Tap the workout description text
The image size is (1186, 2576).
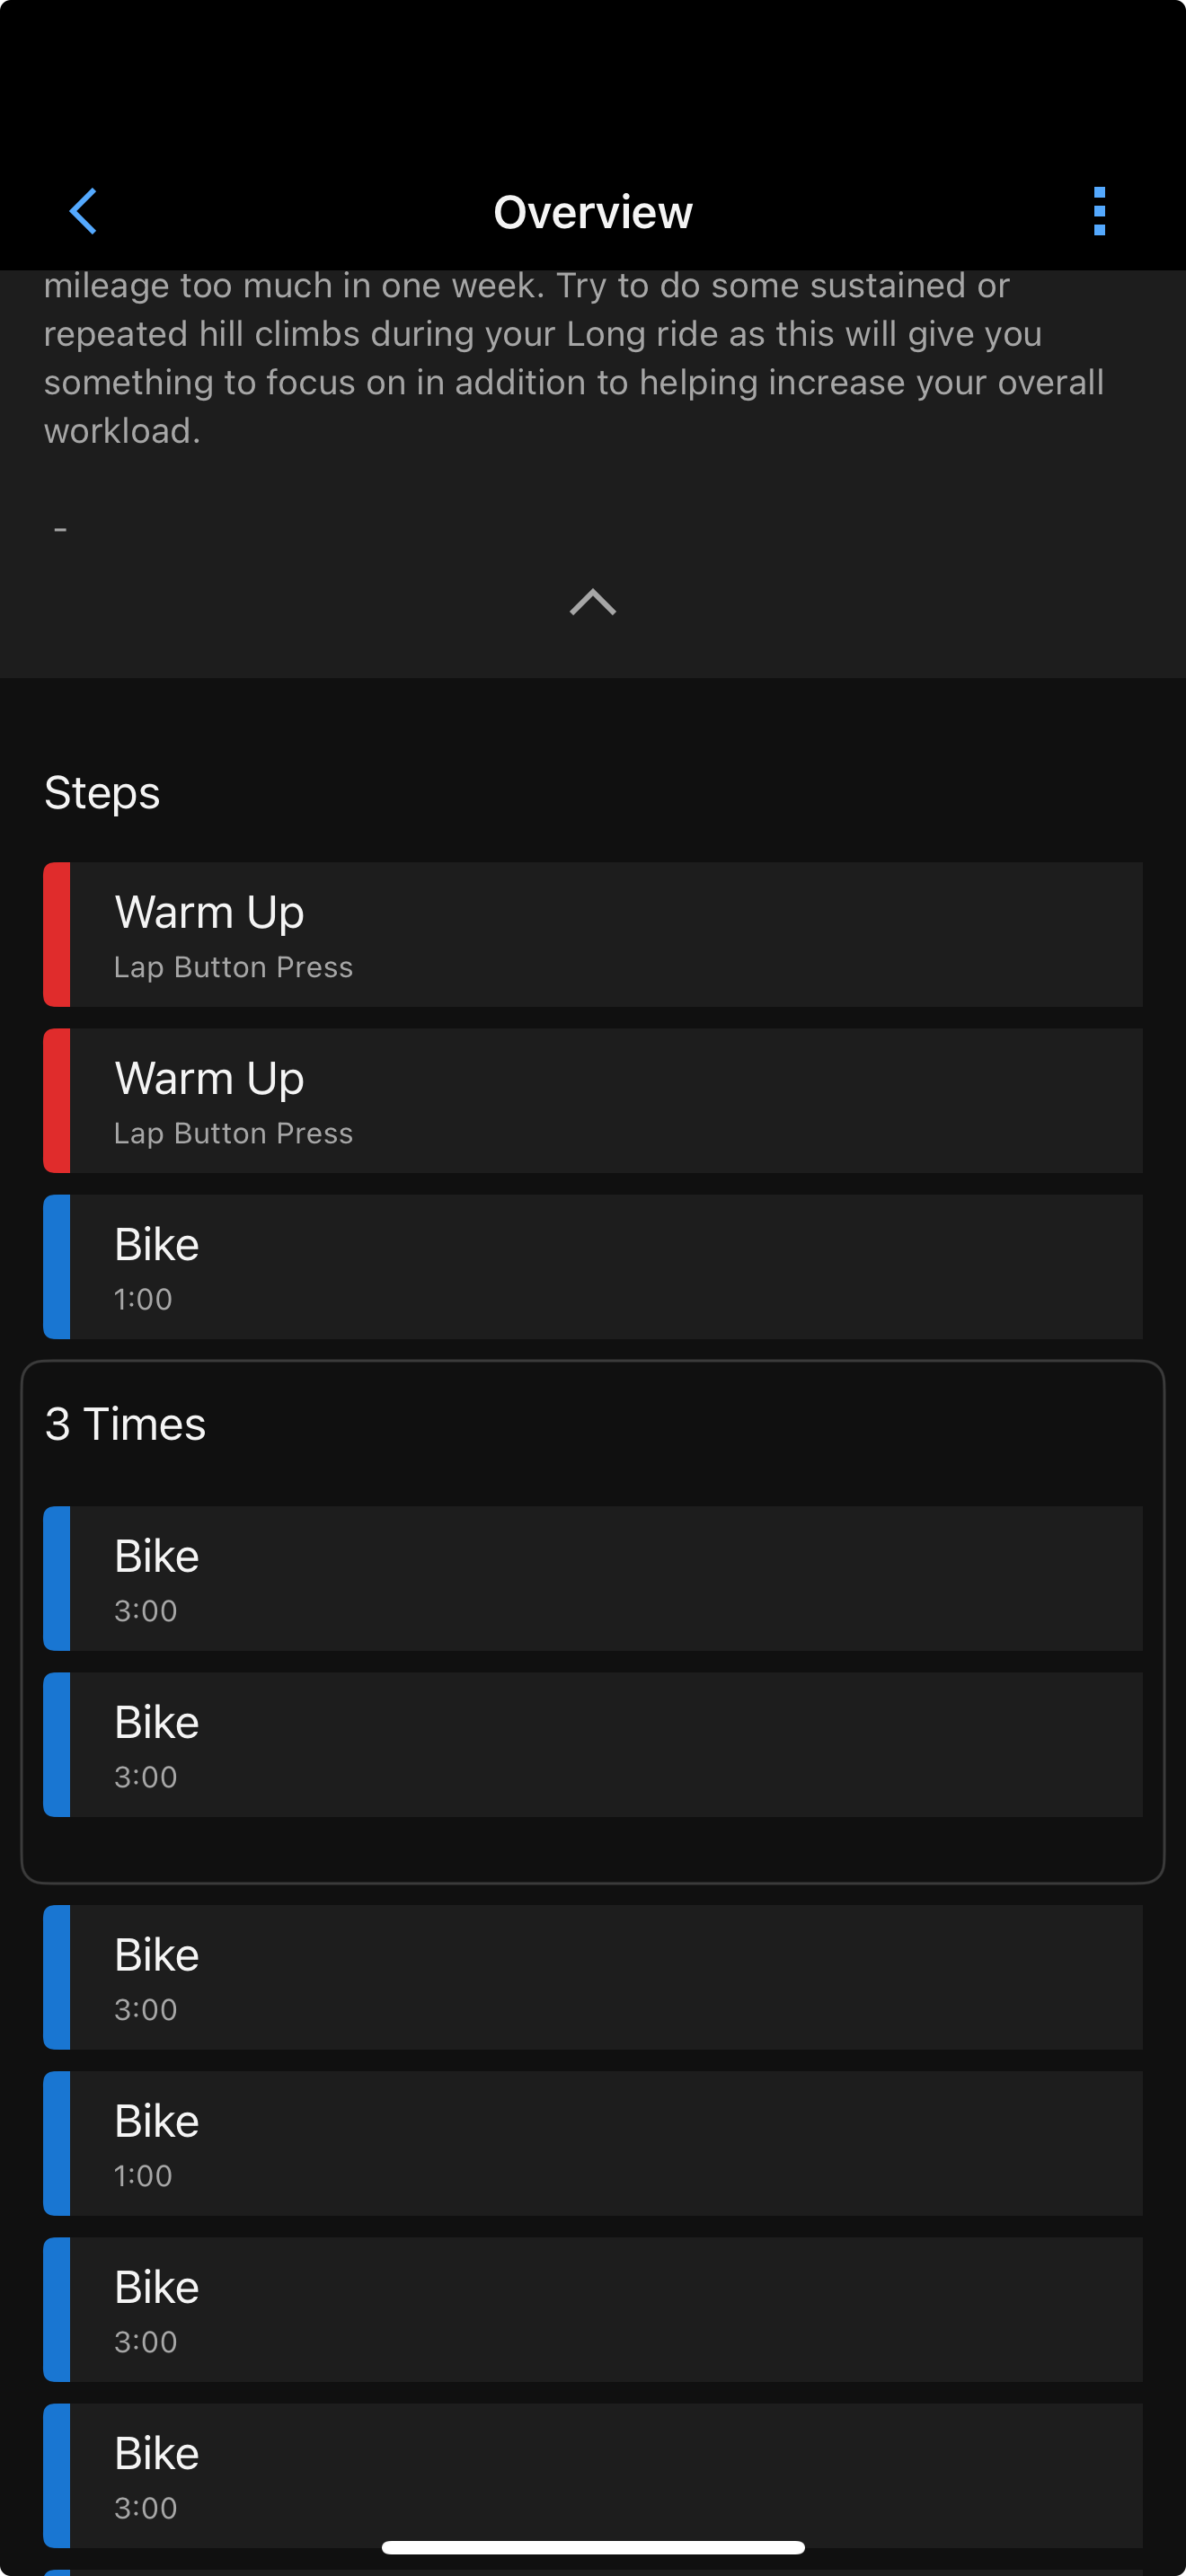(x=574, y=358)
